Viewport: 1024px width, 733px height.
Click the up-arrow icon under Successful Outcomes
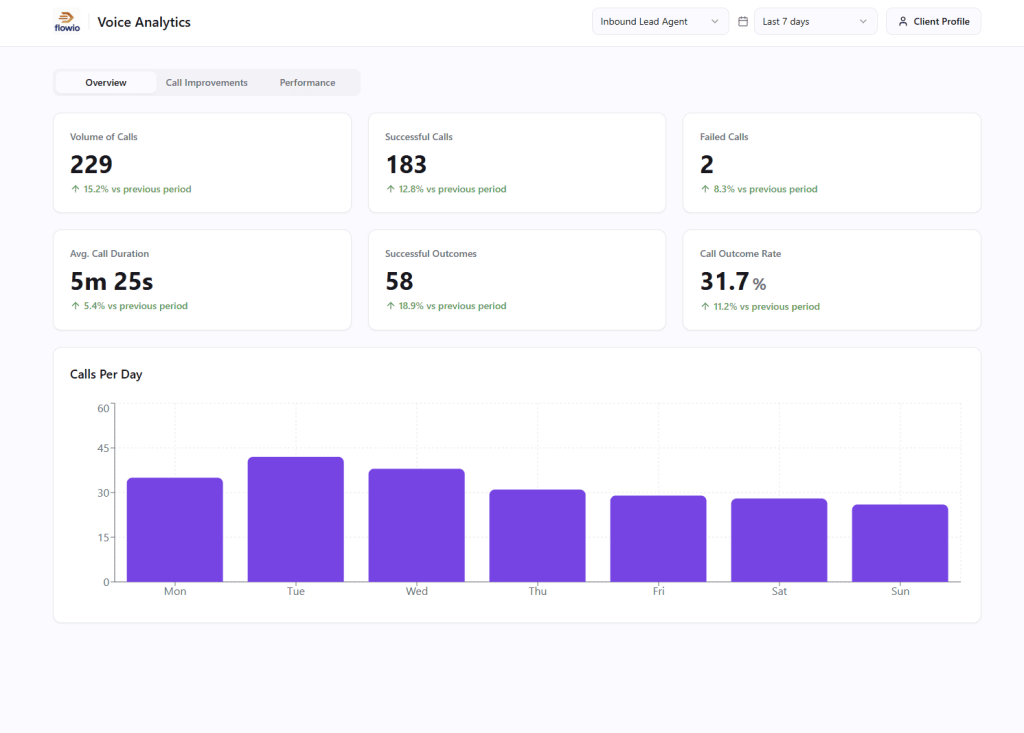coord(390,305)
